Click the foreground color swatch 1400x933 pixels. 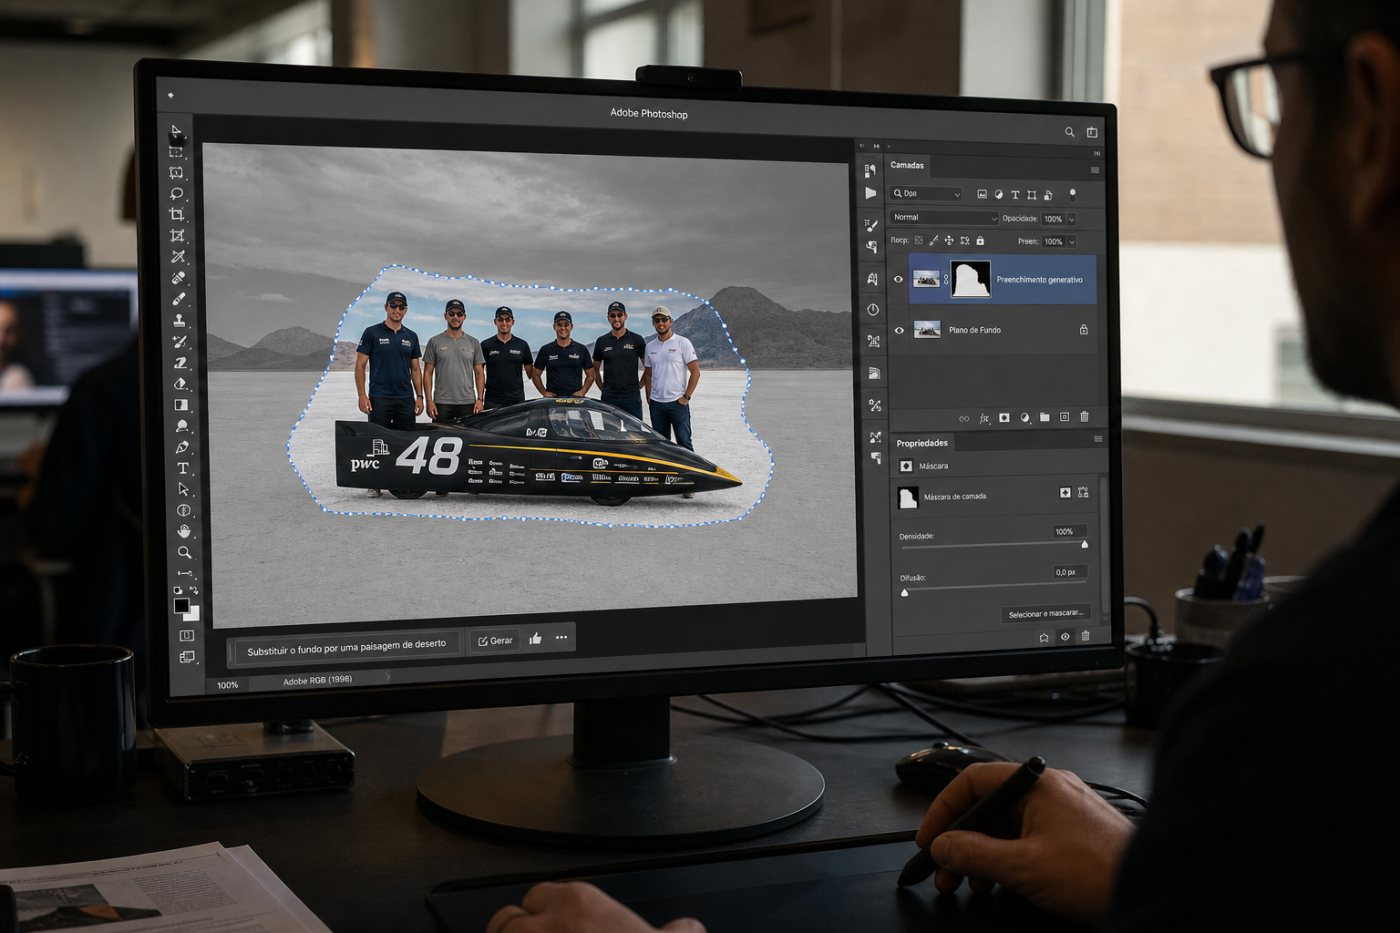pos(181,606)
